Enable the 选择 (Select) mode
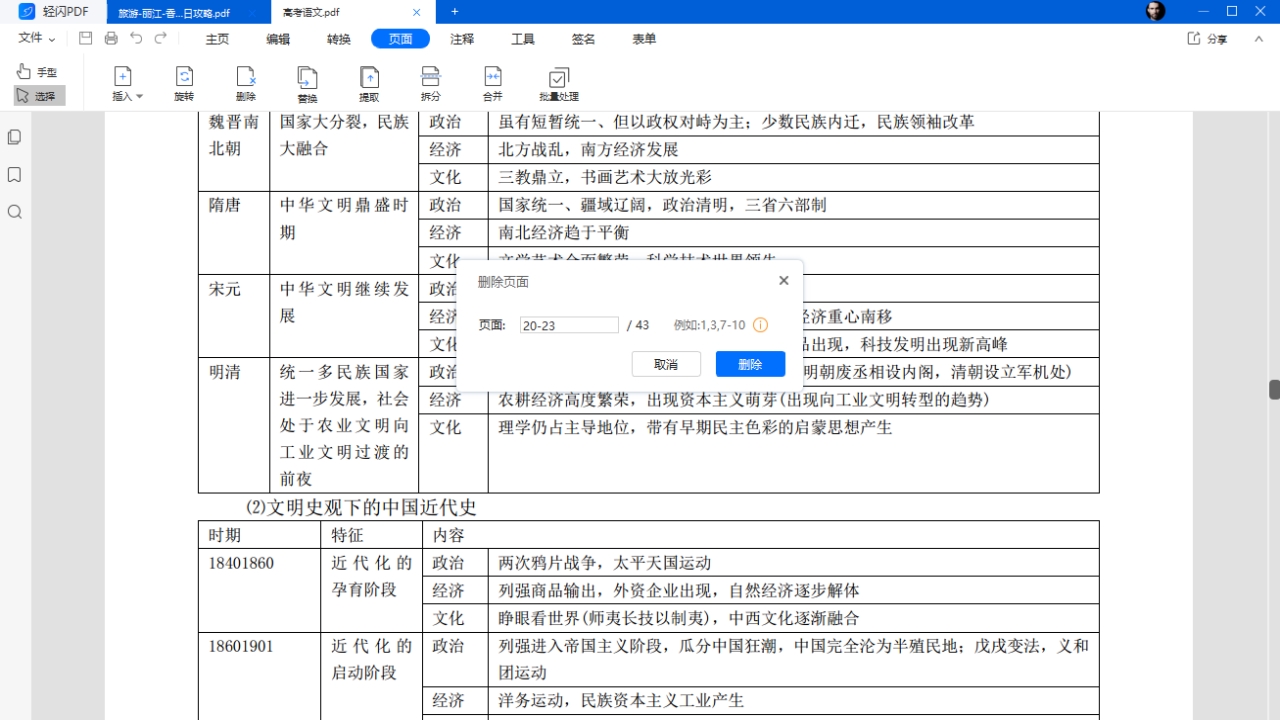Image resolution: width=1280 pixels, height=720 pixels. click(x=38, y=95)
